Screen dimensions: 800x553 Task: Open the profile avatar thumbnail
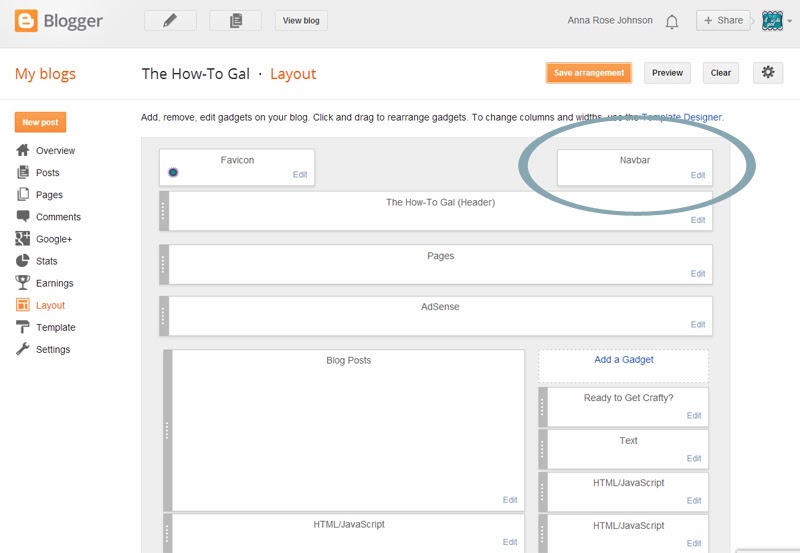(772, 21)
